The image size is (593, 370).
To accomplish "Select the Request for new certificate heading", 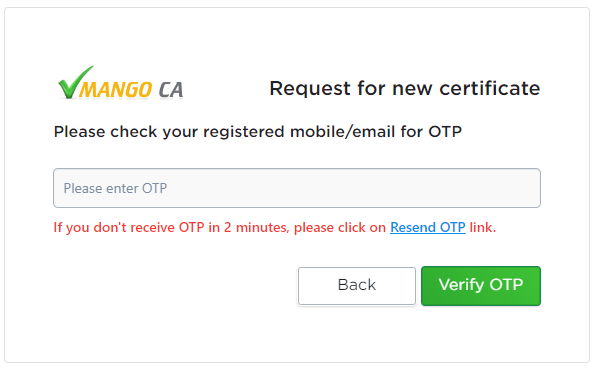I will coord(405,89).
